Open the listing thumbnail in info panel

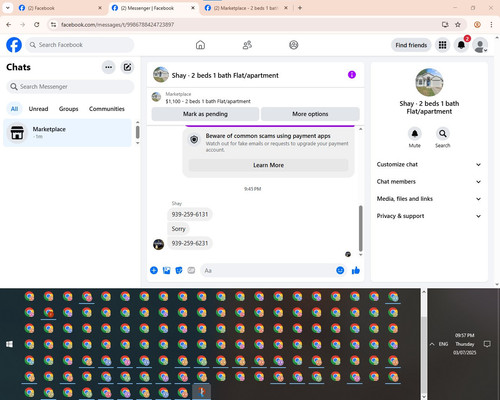coord(429,82)
